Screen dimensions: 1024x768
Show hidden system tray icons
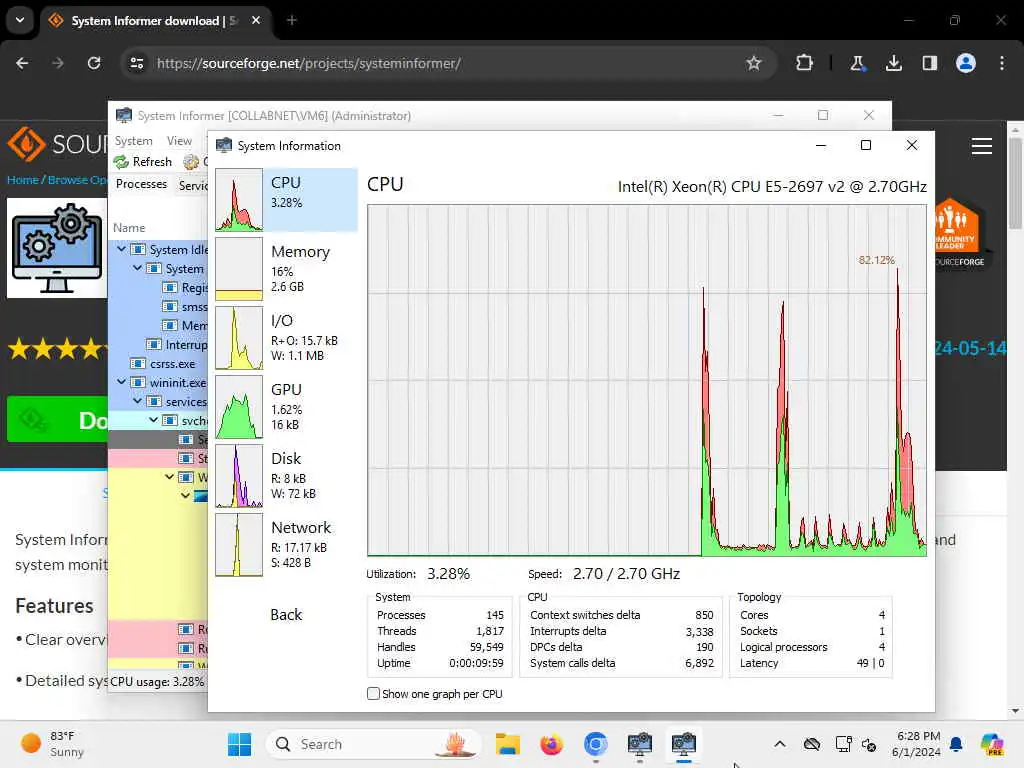click(780, 744)
